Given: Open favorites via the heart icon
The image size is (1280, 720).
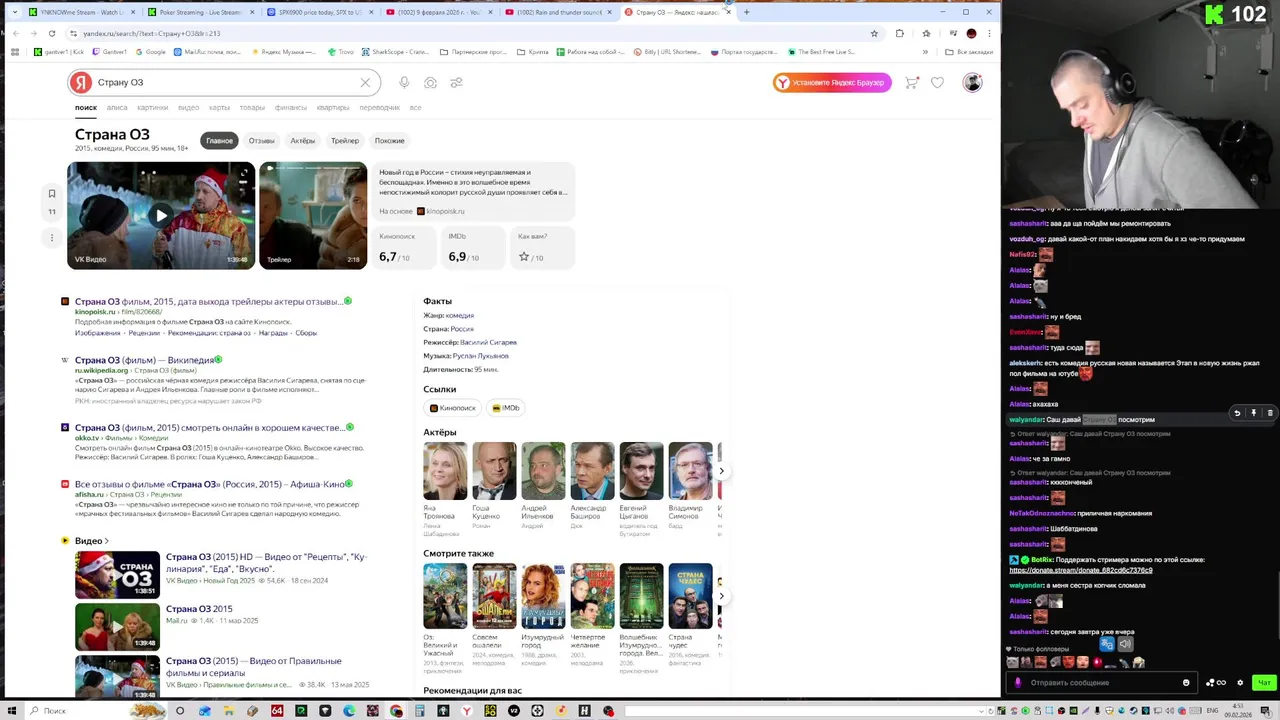Looking at the screenshot, I should point(937,83).
